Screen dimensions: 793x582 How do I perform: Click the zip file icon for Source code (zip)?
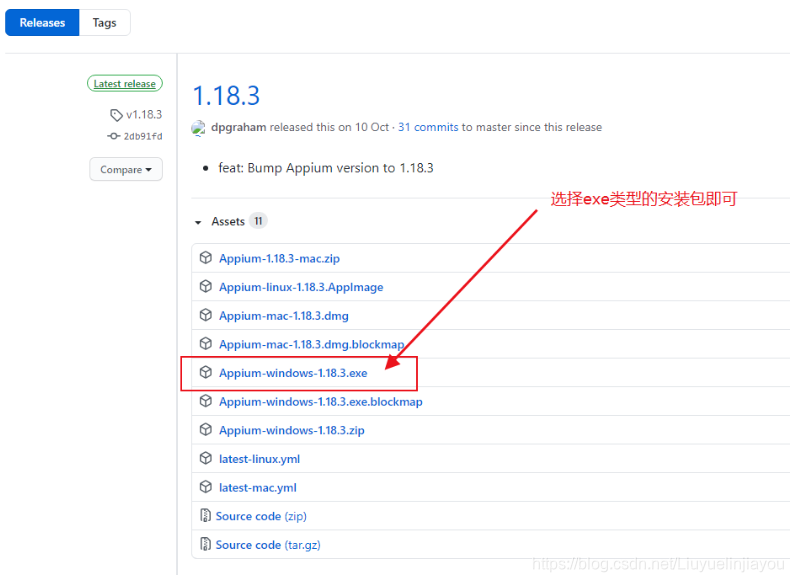coord(205,516)
